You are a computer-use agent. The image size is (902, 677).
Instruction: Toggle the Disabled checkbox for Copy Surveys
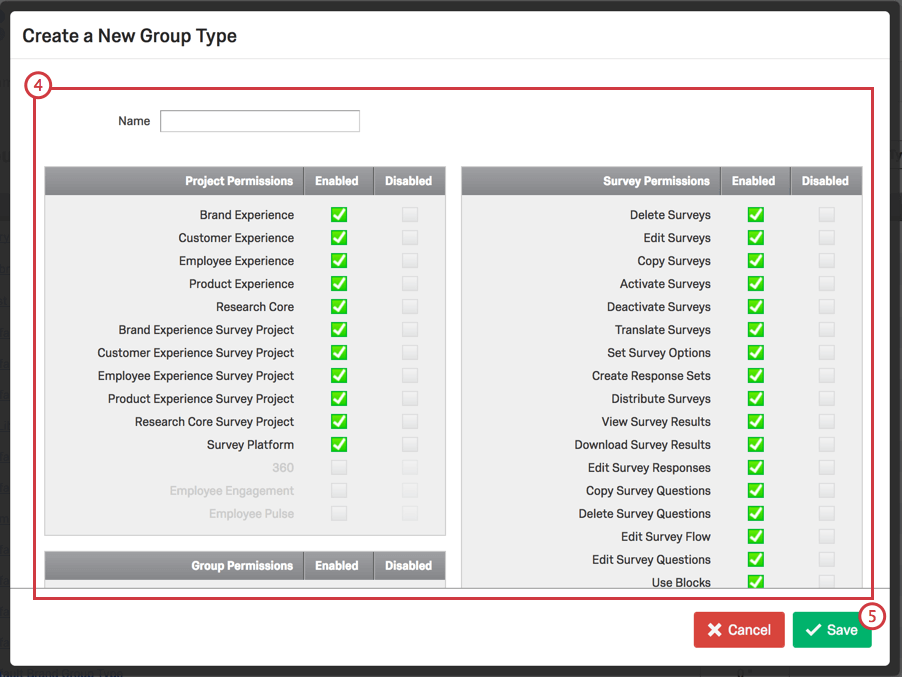827,260
